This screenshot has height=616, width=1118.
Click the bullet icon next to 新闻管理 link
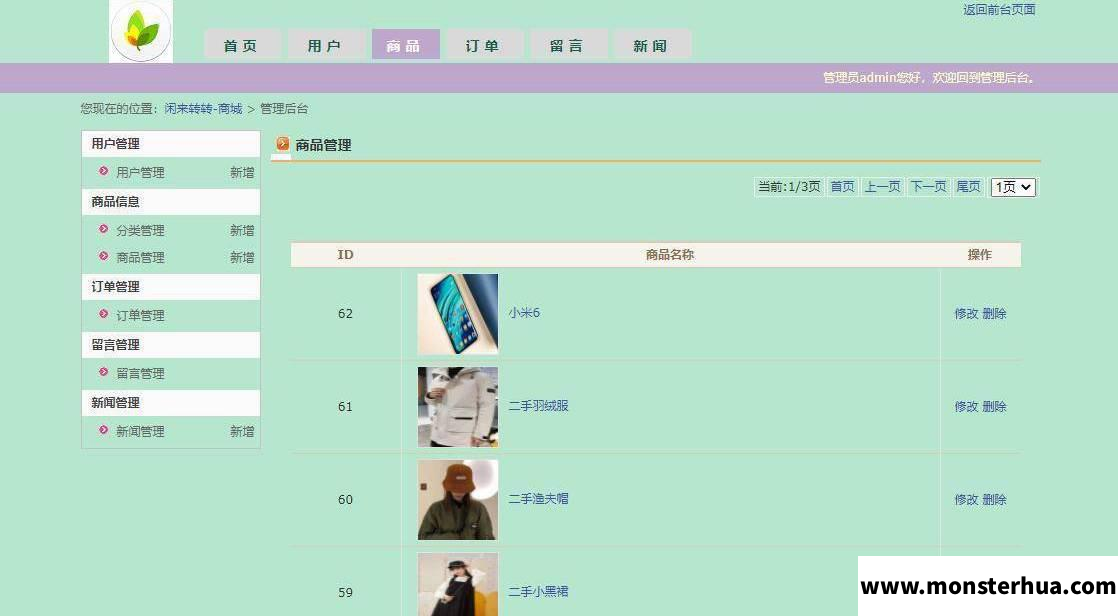[x=103, y=430]
